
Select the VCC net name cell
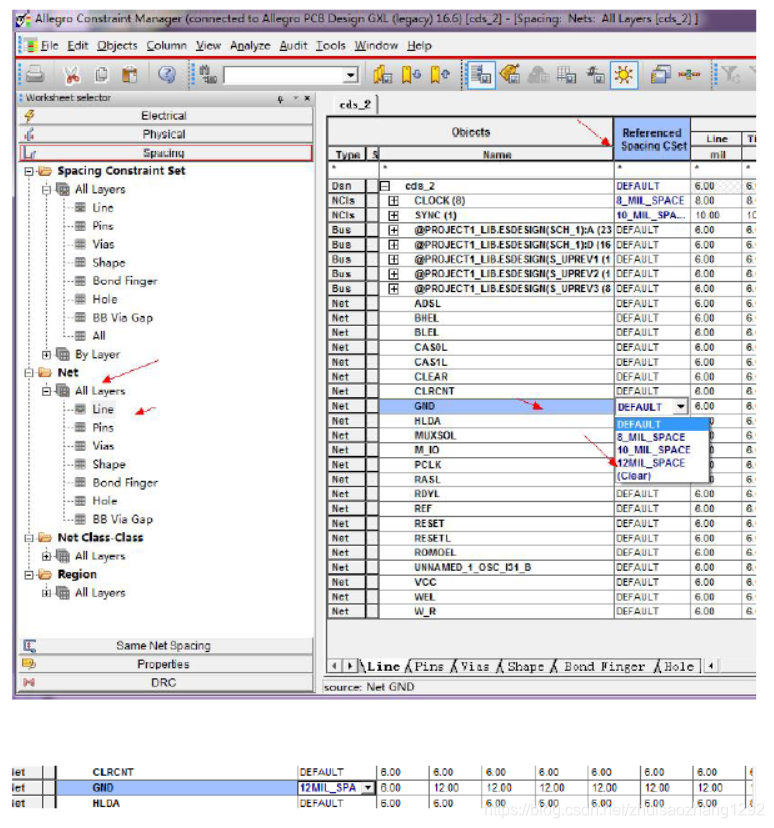pyautogui.click(x=426, y=582)
